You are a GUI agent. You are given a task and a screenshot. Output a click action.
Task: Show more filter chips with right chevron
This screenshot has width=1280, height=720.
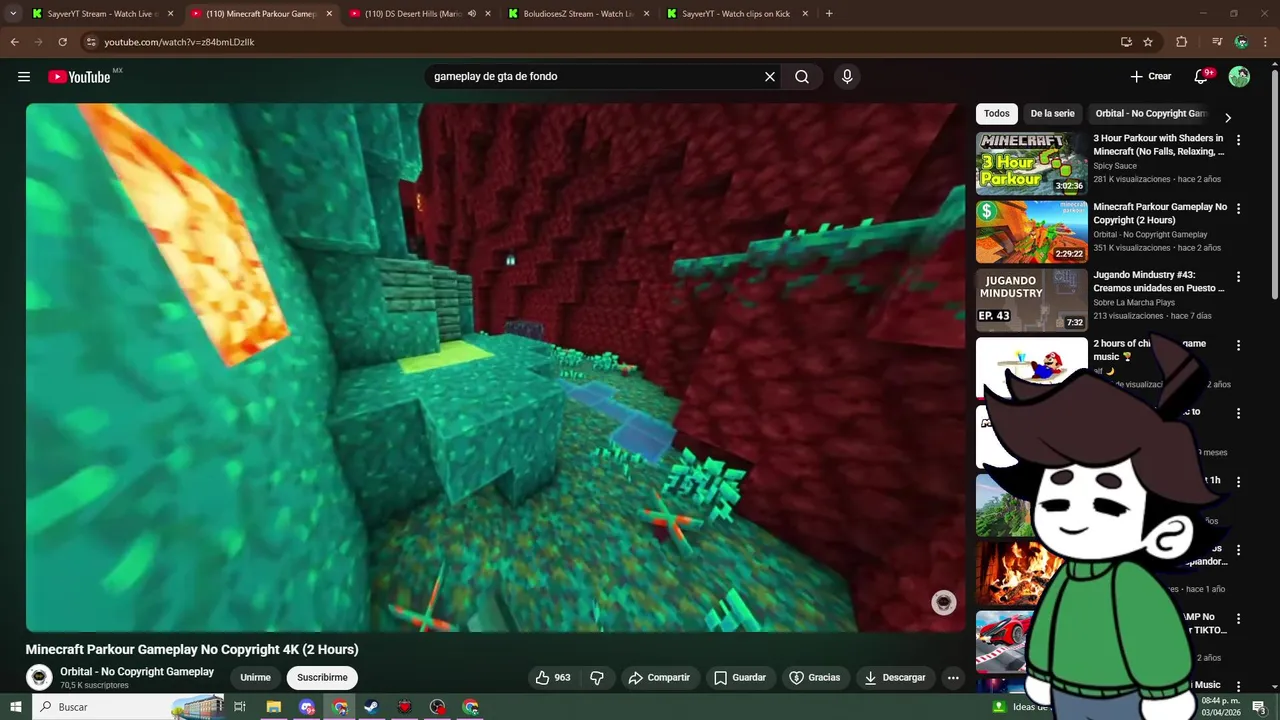pos(1228,117)
